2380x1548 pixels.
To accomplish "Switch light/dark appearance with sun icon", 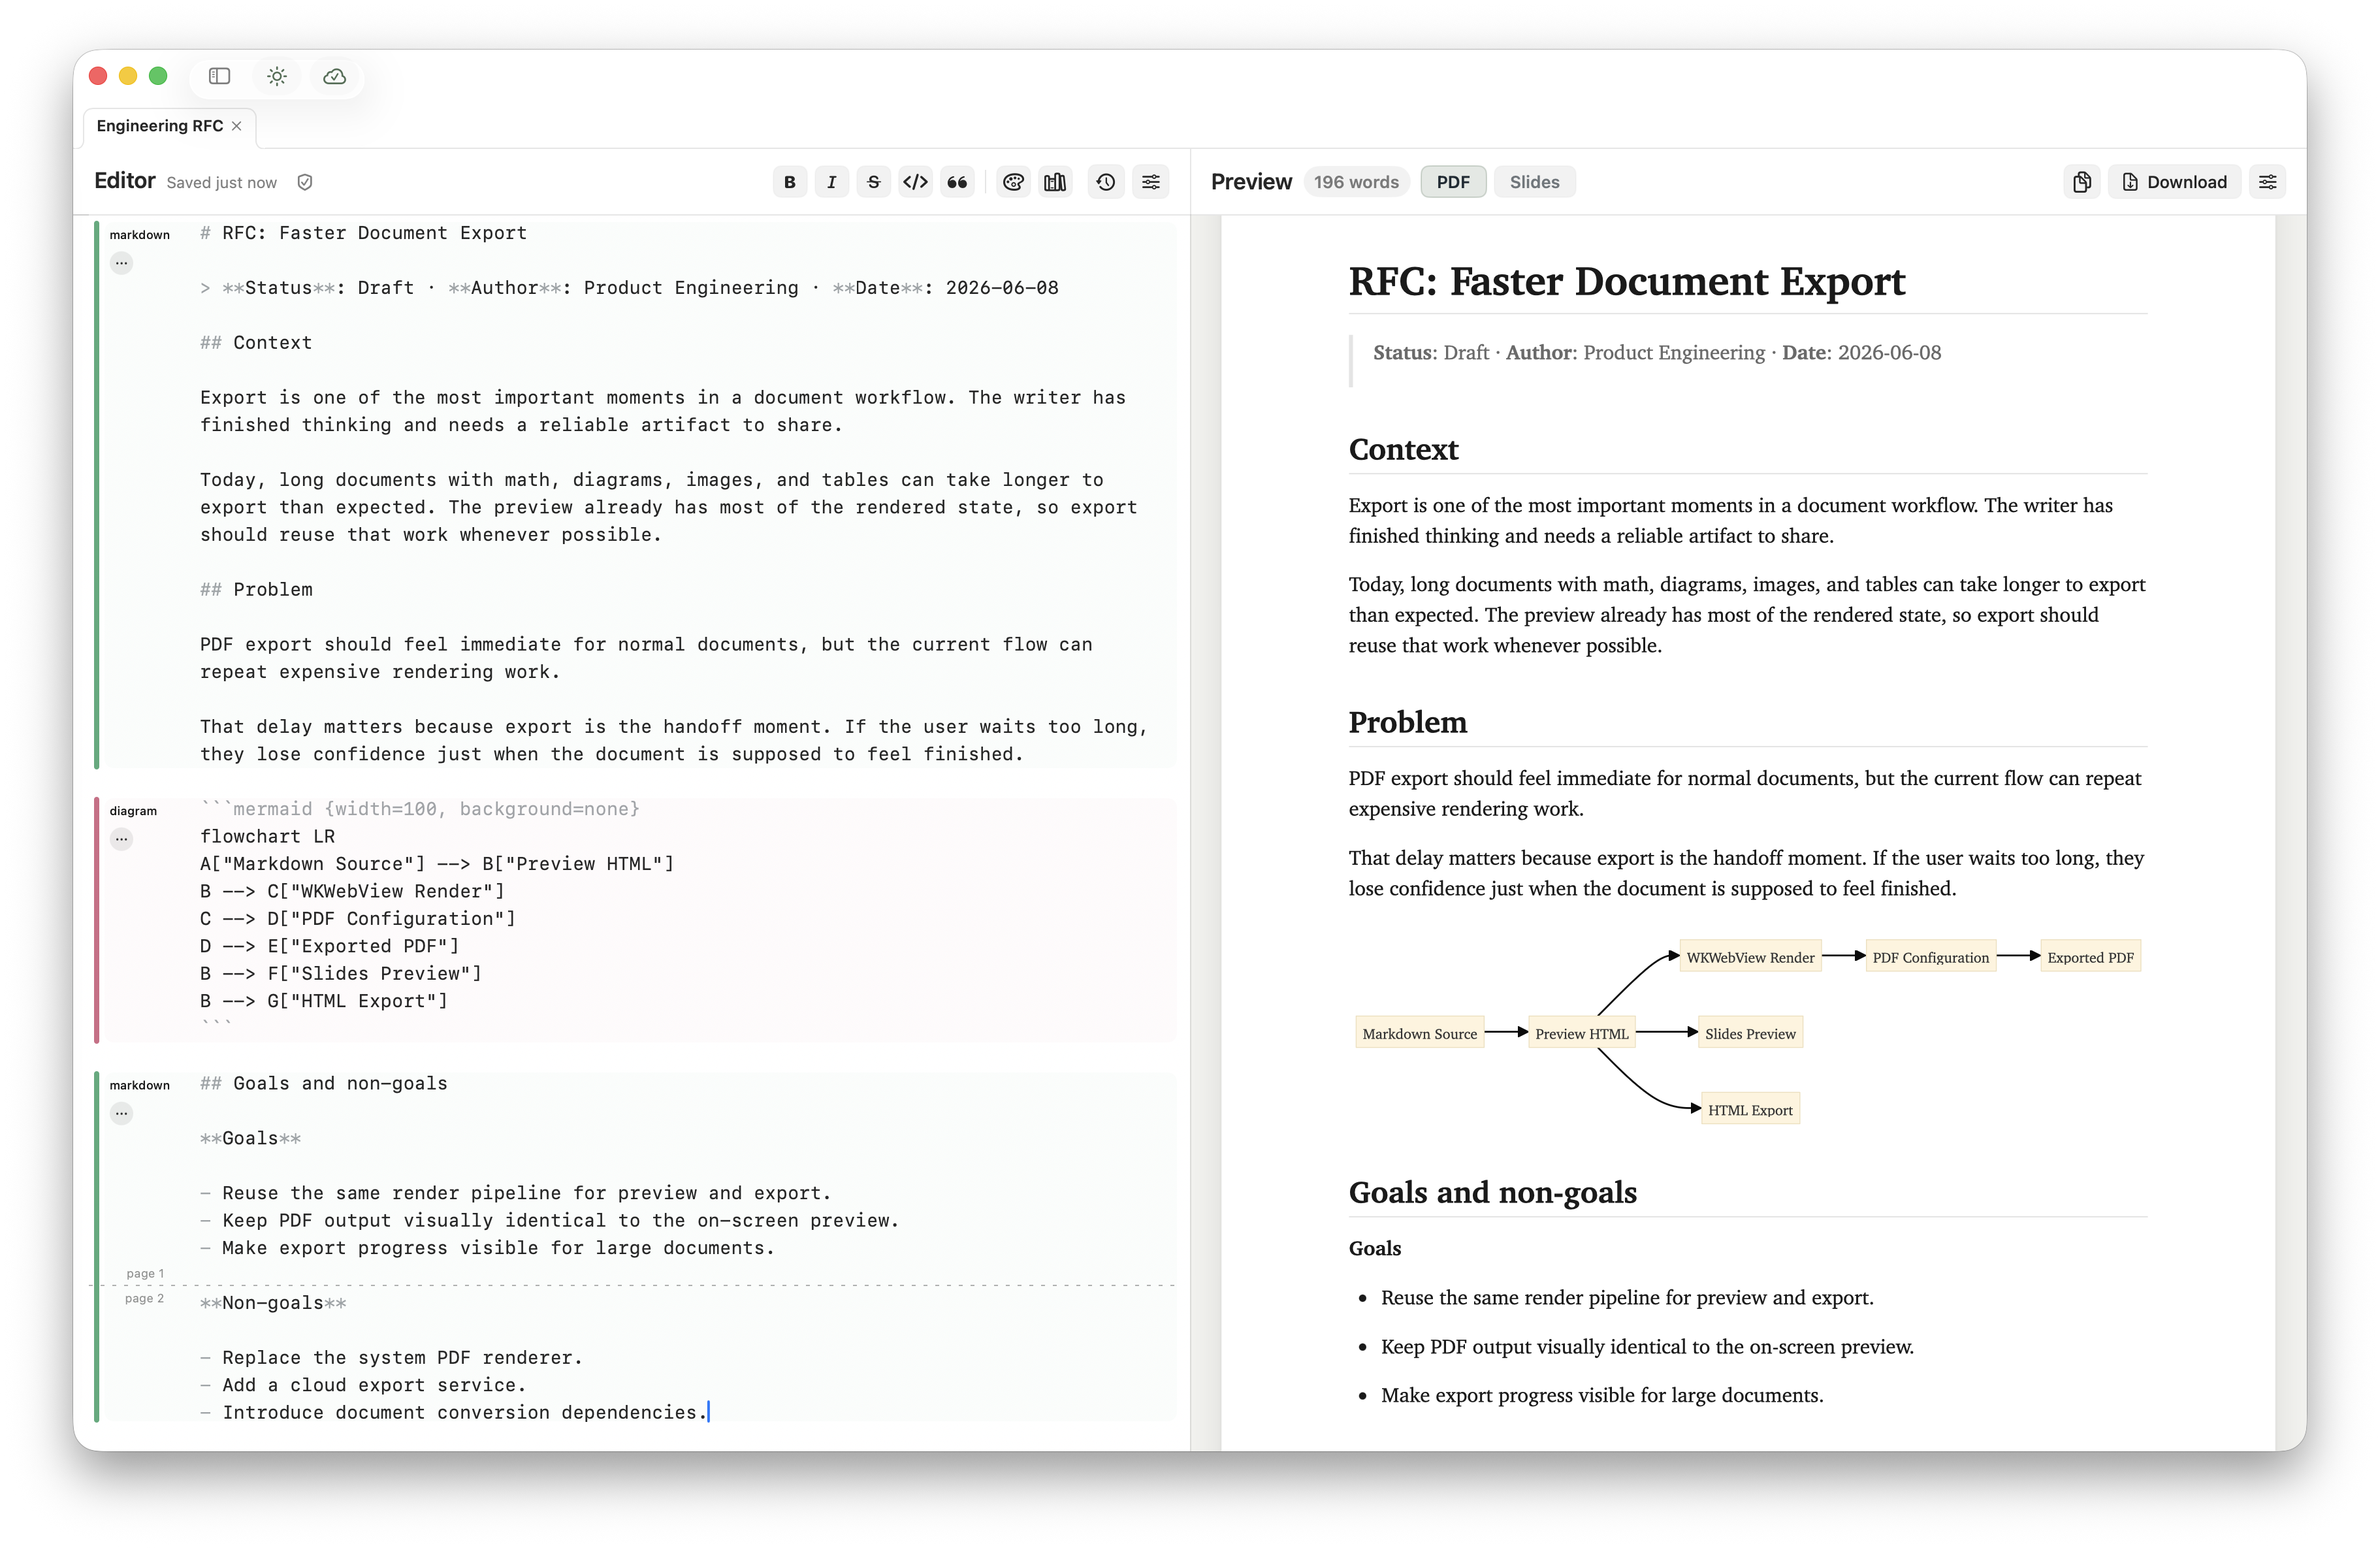I will pos(277,76).
